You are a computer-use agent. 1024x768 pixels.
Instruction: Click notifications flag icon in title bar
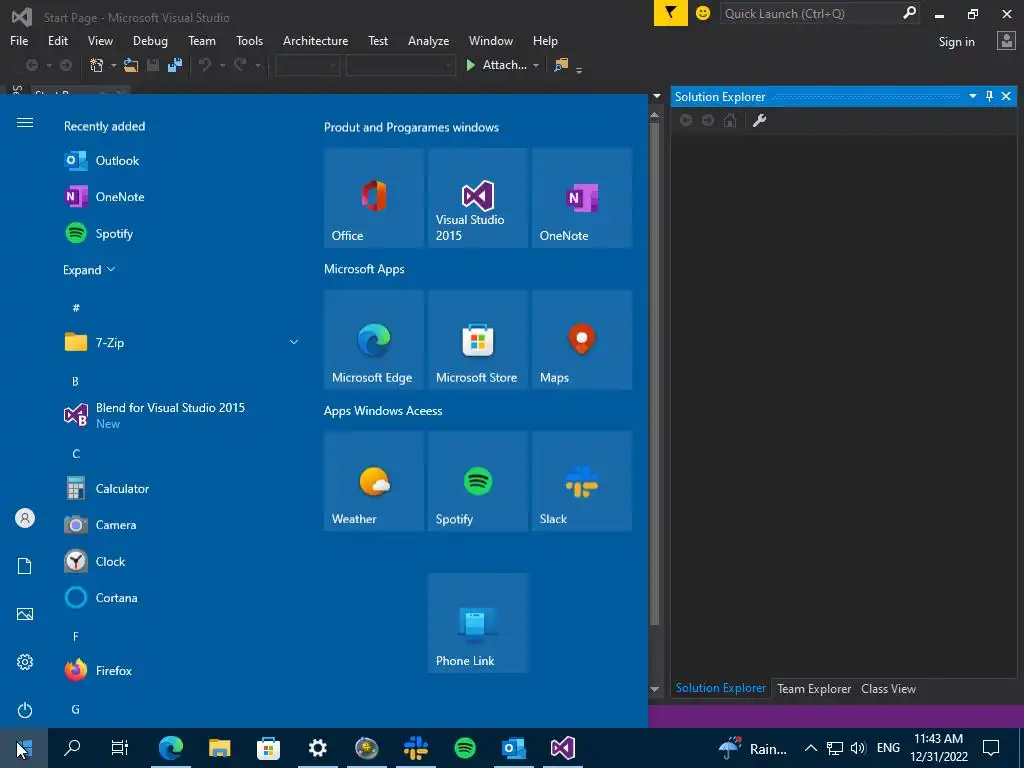click(671, 13)
